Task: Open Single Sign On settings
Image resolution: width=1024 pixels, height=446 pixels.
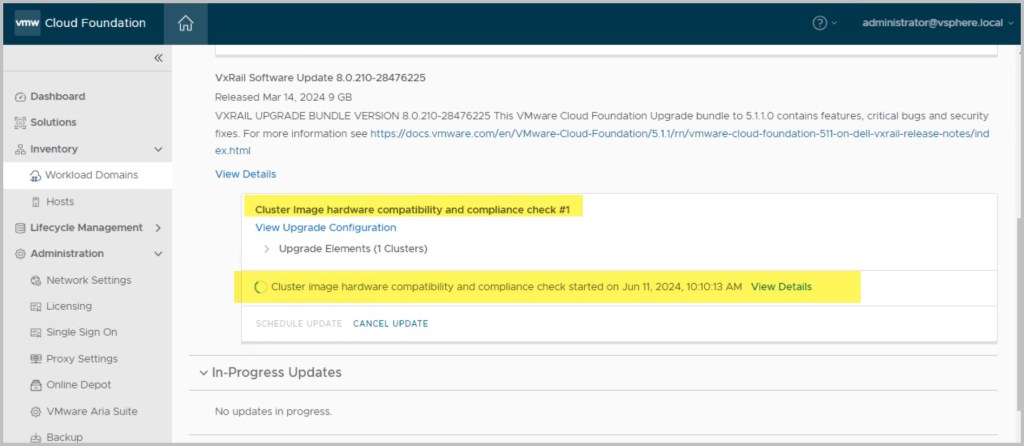Action: [81, 332]
